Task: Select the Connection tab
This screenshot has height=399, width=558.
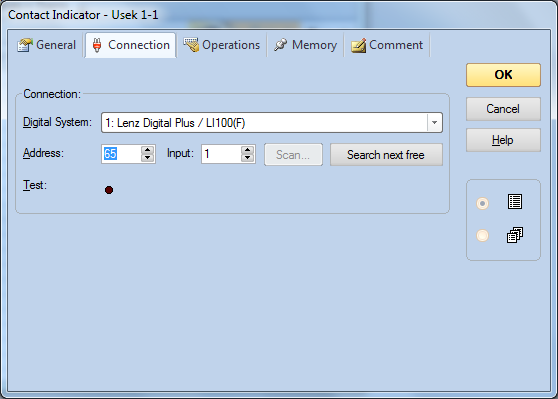Action: 131,45
